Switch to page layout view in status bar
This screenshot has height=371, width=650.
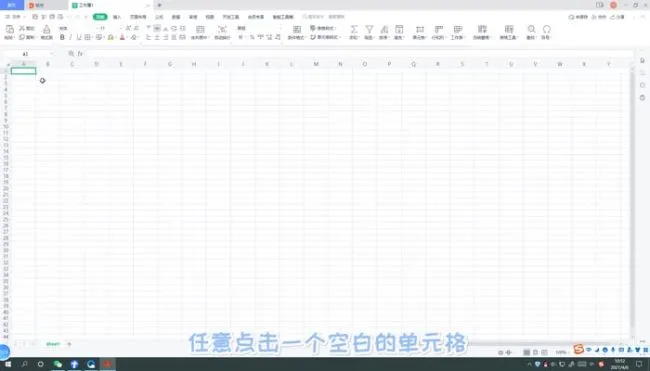535,352
